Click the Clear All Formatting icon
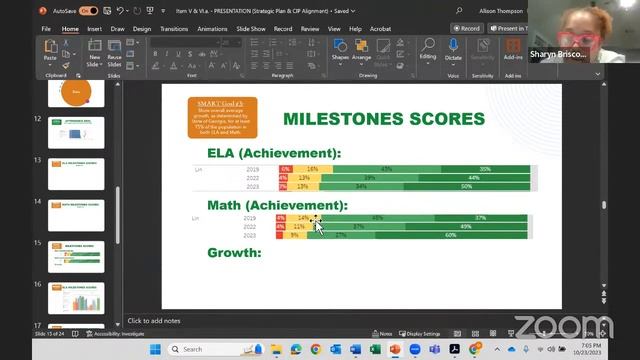The image size is (640, 360). [236, 66]
